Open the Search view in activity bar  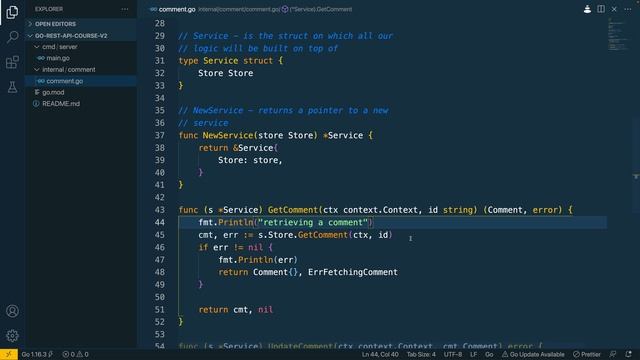[x=12, y=37]
